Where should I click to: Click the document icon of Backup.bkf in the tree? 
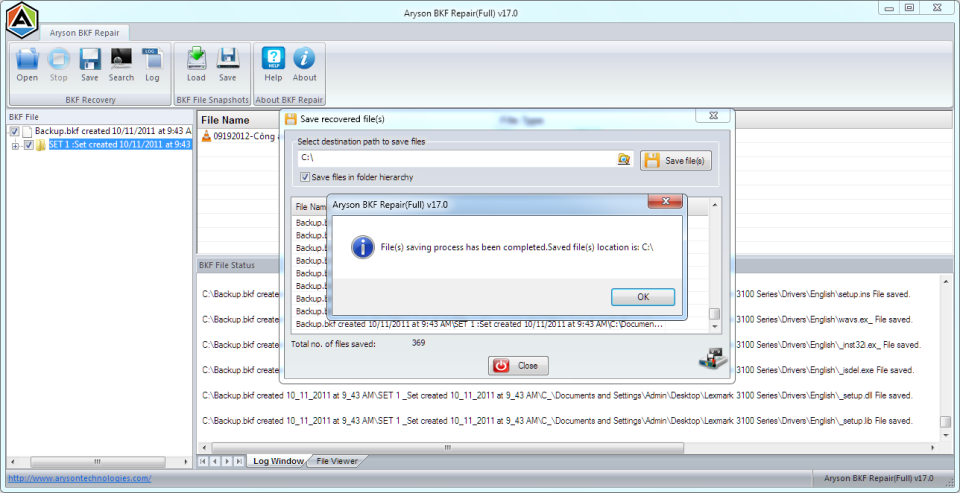(27, 131)
